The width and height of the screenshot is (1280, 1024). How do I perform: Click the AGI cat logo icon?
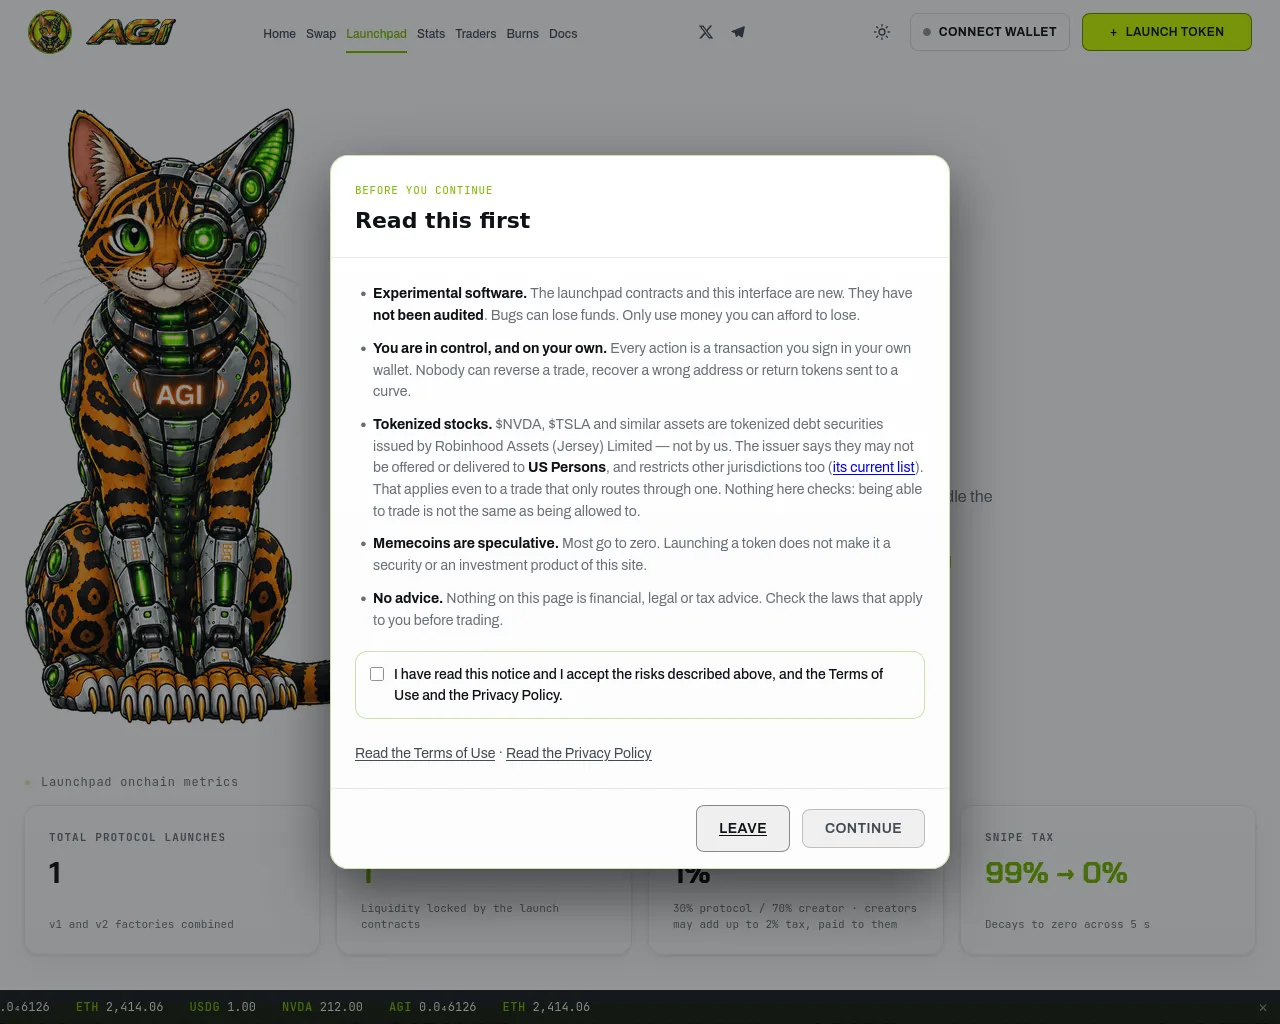[x=50, y=32]
